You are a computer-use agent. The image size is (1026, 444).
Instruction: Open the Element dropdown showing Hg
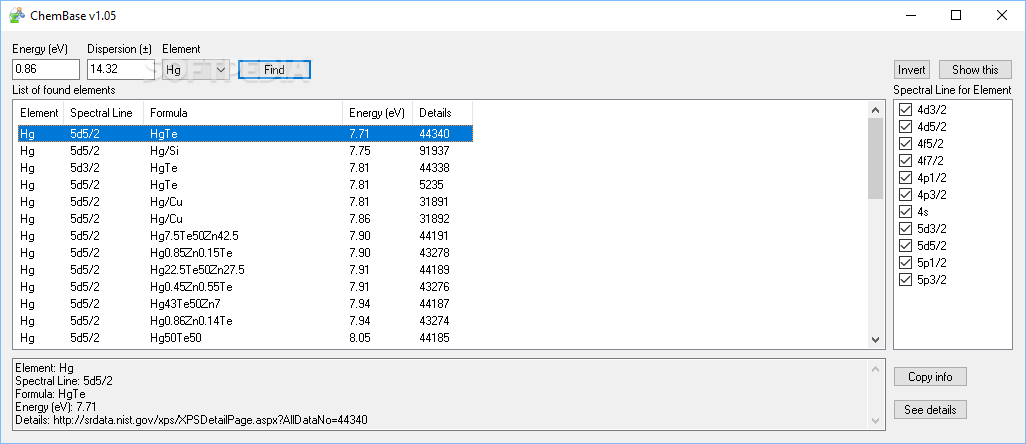(196, 69)
